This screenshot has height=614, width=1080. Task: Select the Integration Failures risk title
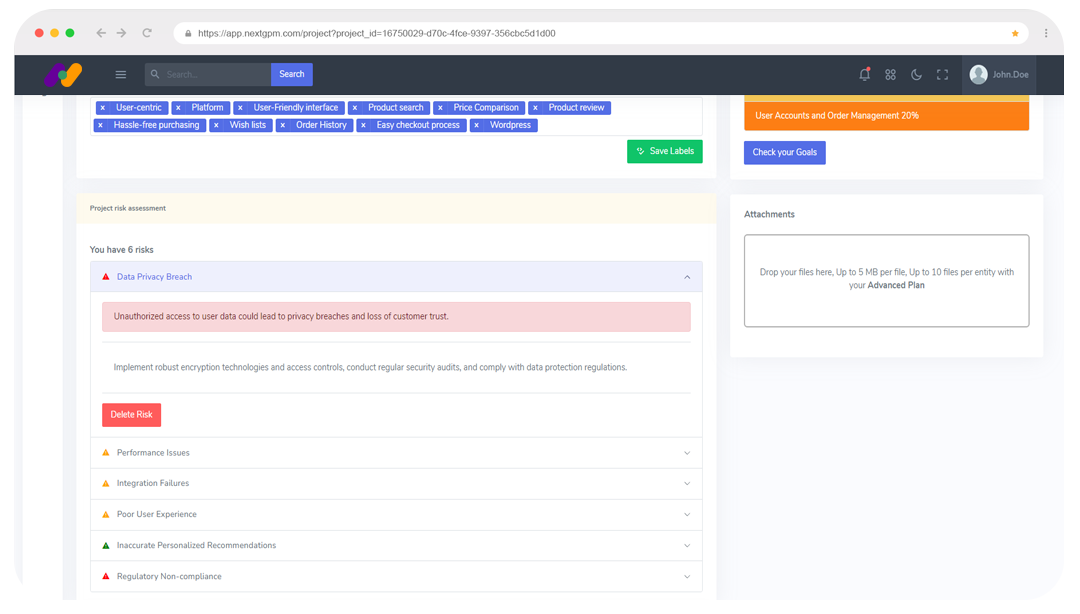pos(153,484)
